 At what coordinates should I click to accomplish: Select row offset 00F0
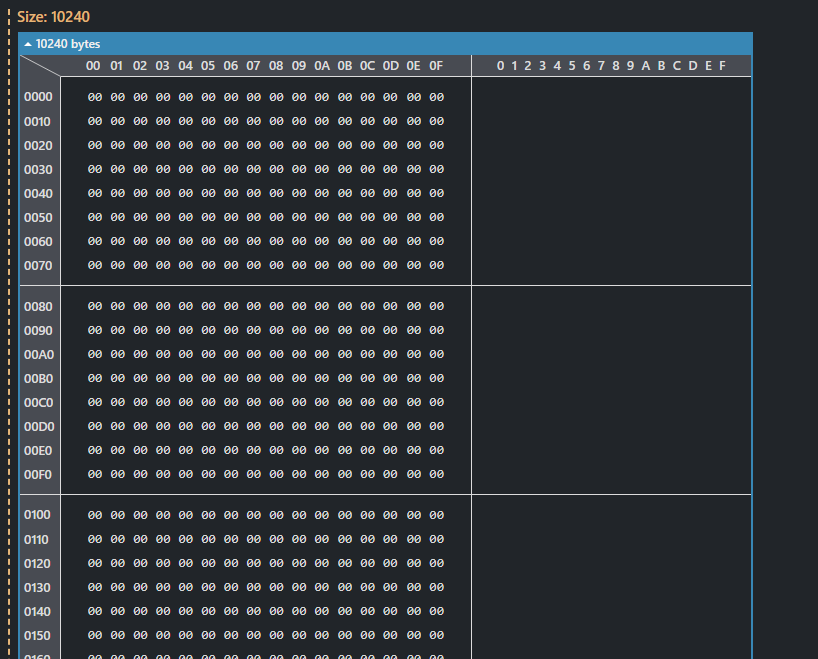pyautogui.click(x=38, y=475)
